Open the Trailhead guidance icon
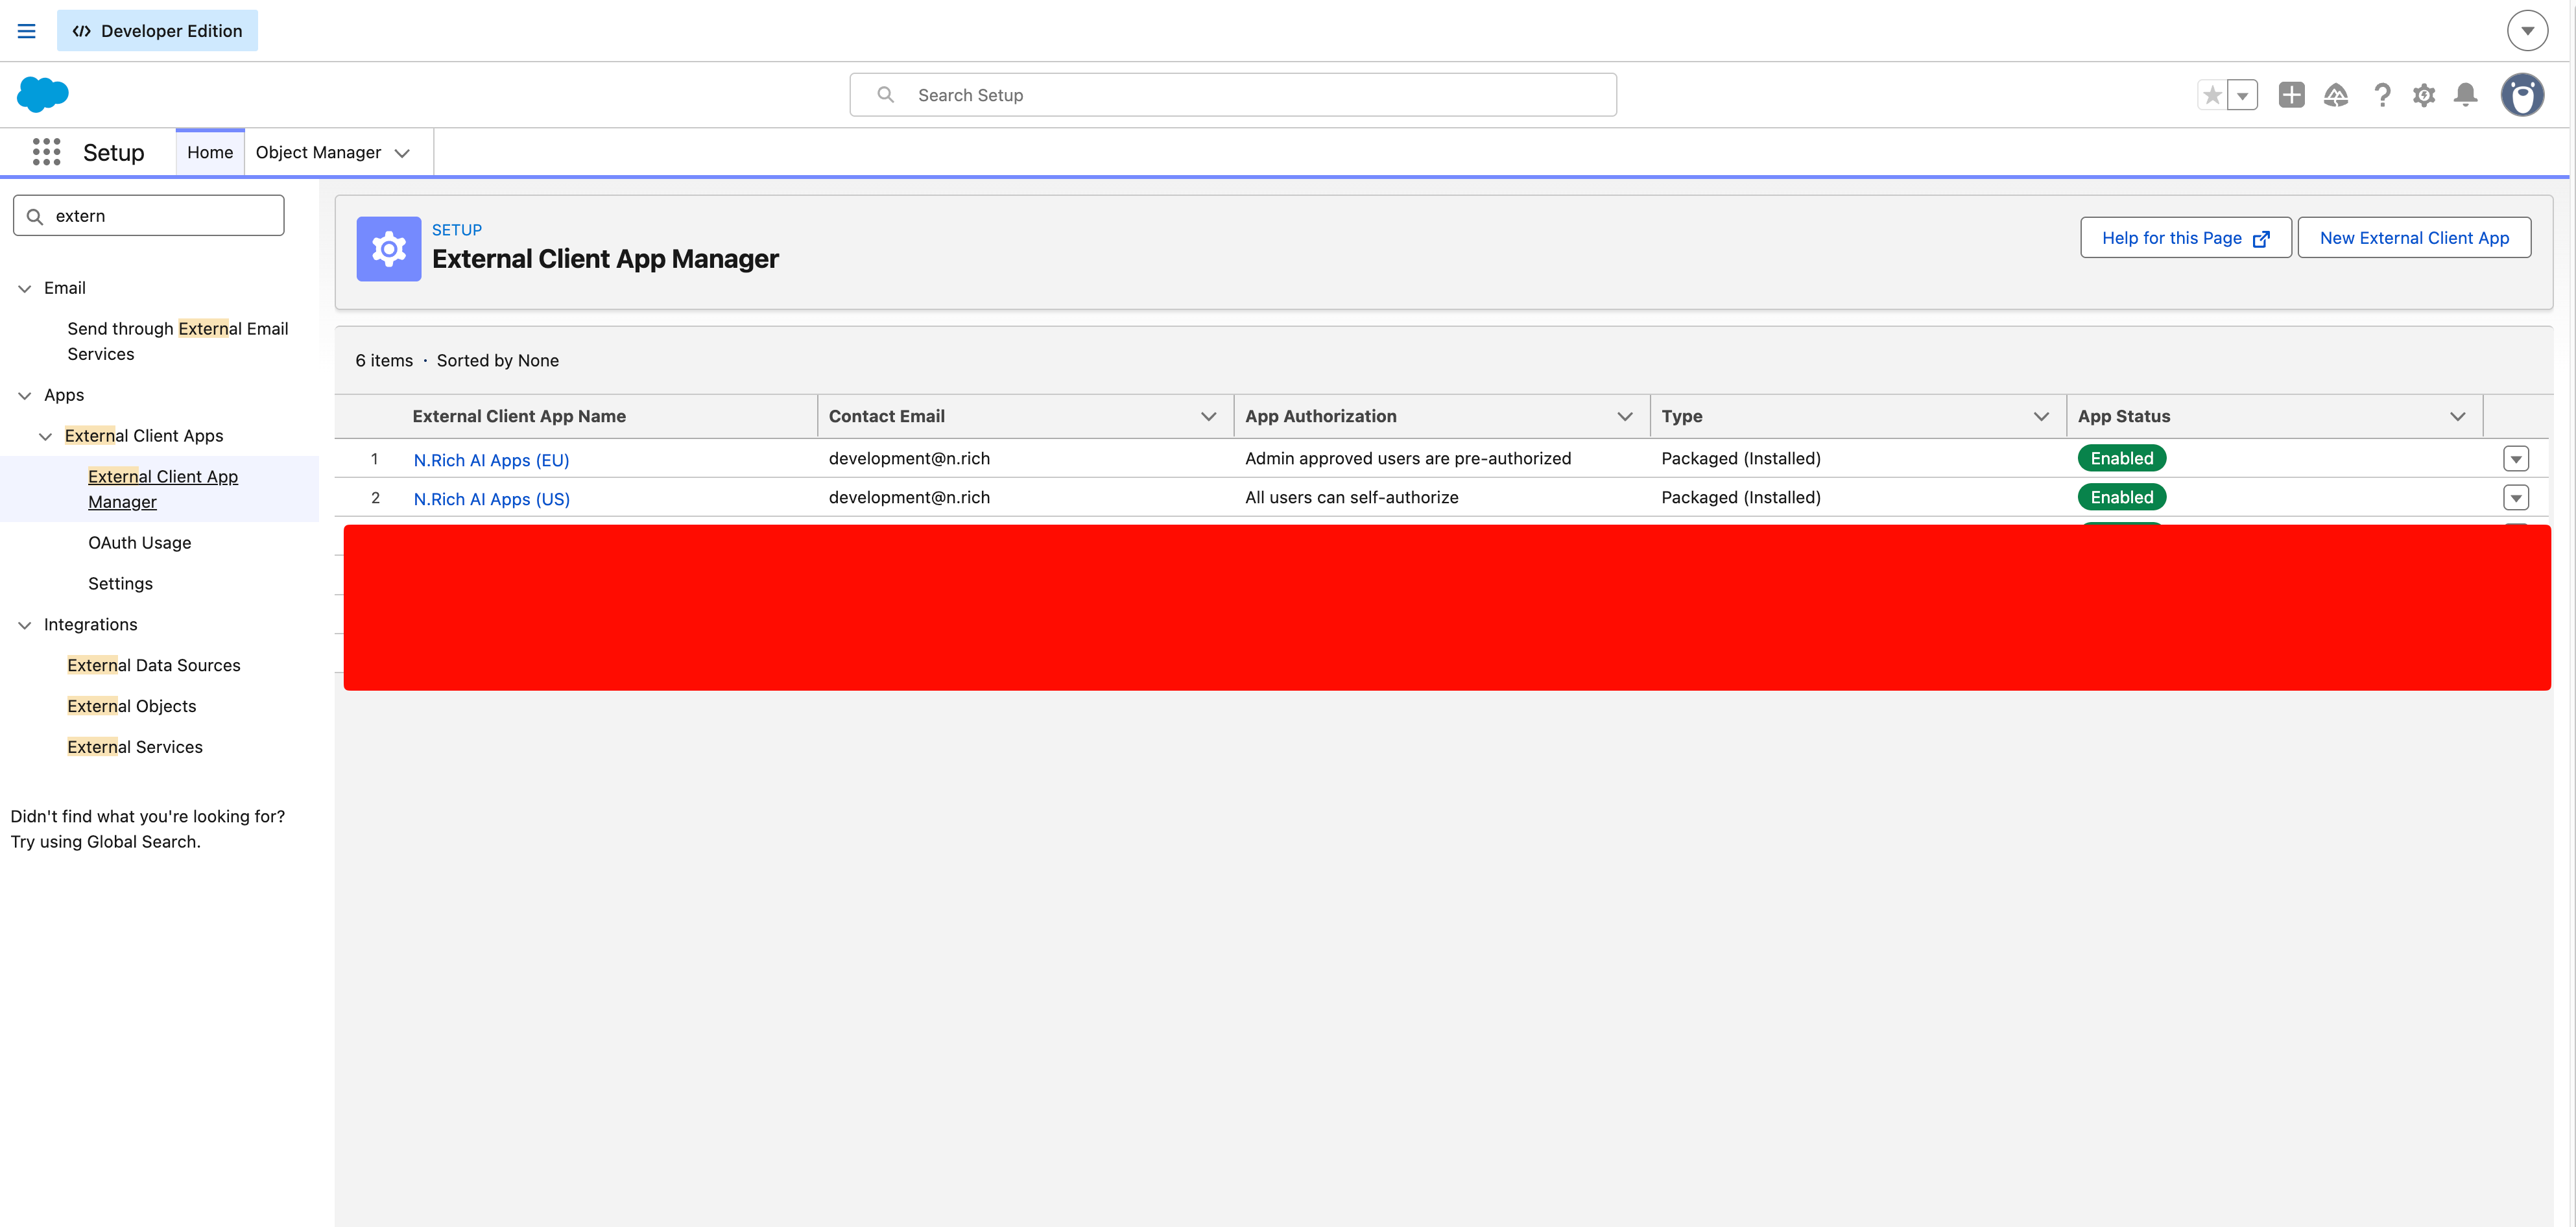Viewport: 2576px width, 1227px height. tap(2336, 95)
